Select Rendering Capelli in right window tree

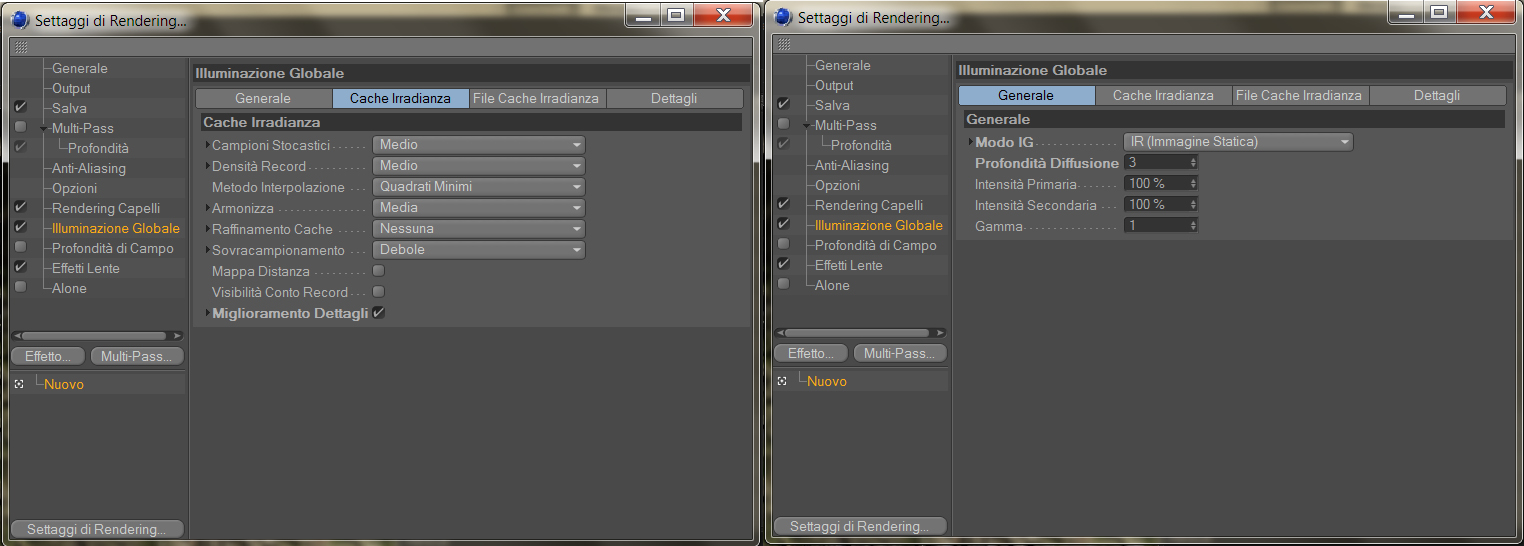tap(868, 205)
